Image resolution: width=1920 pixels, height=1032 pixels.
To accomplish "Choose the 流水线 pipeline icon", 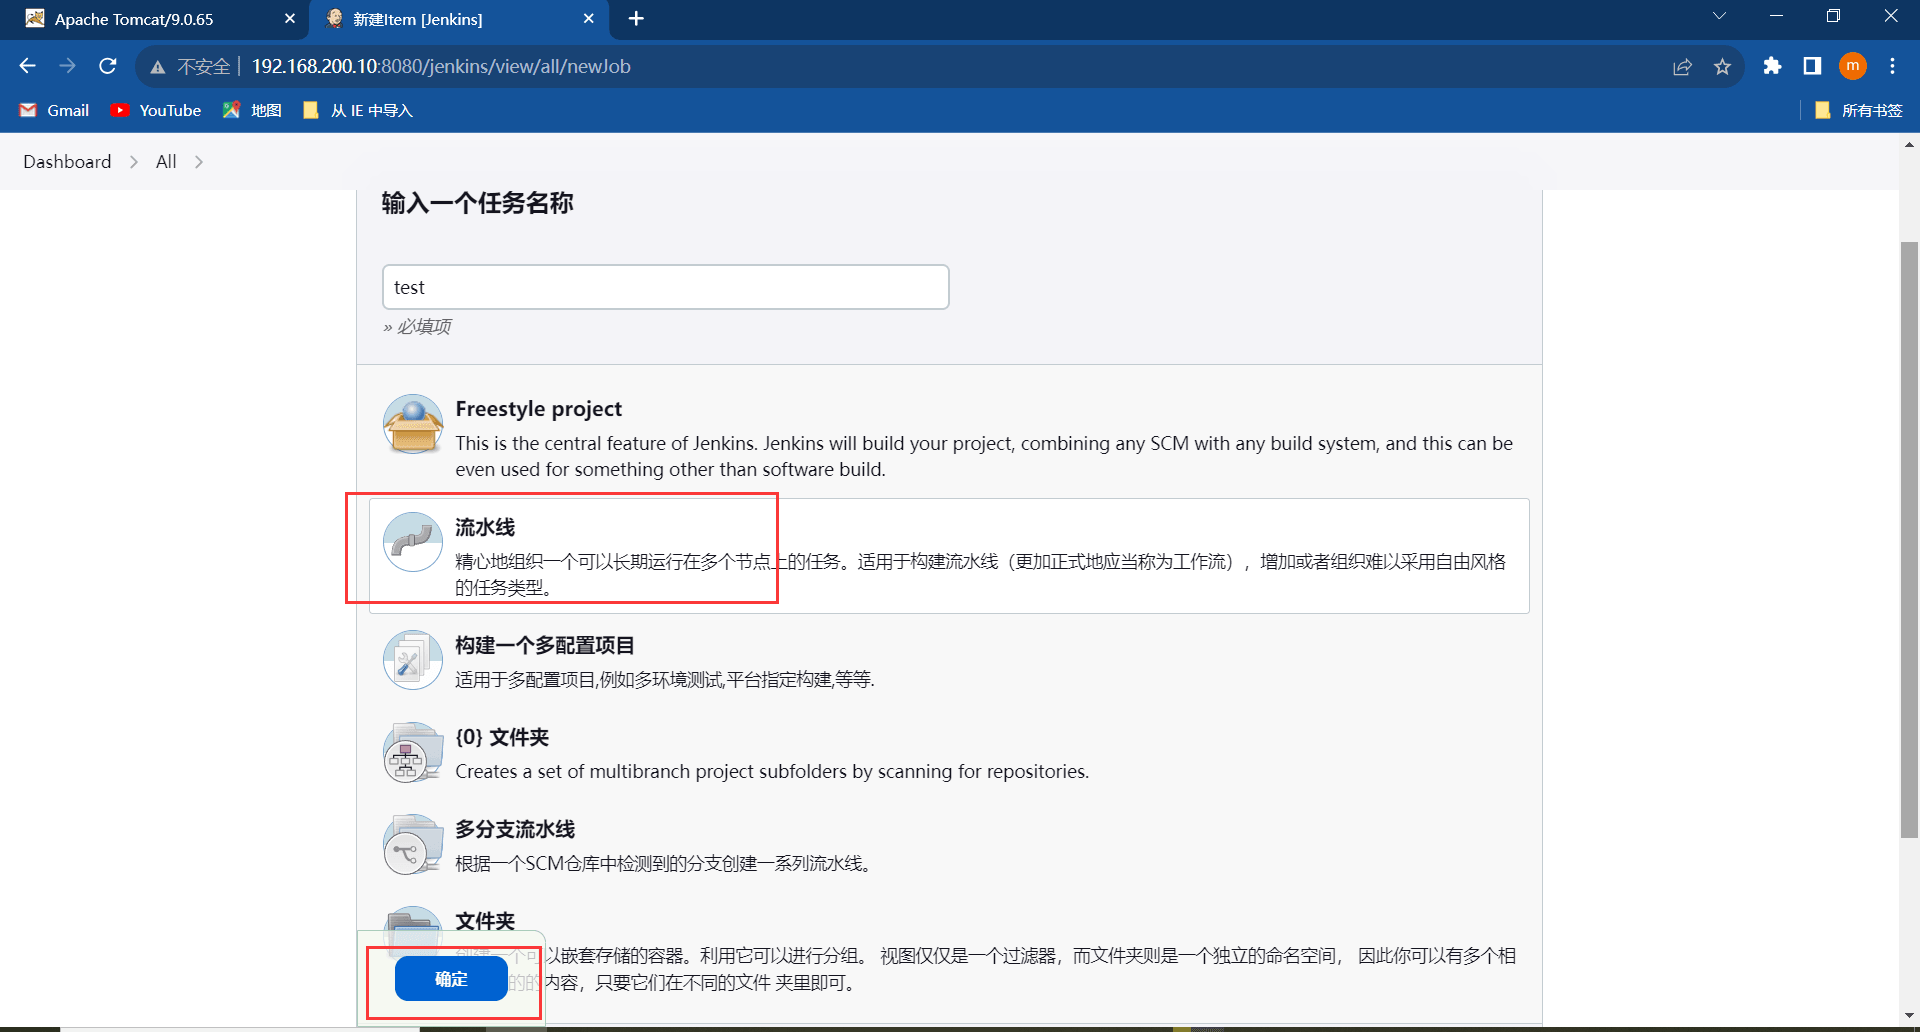I will pos(413,542).
